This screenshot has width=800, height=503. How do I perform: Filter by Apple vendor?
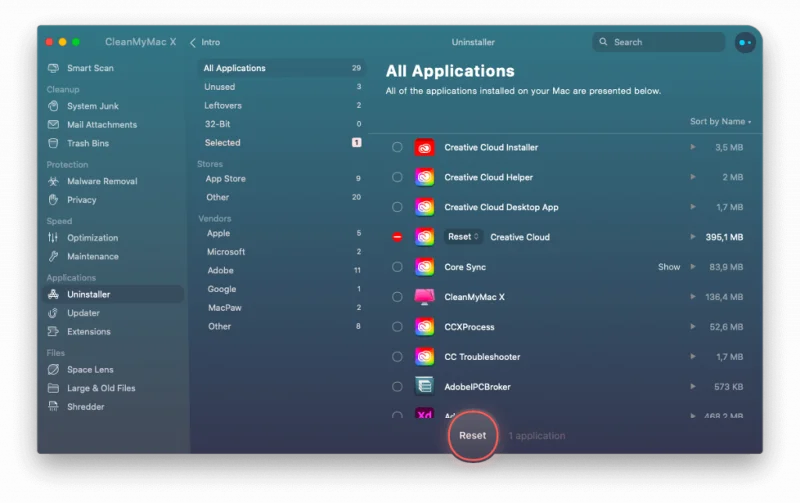coord(282,233)
